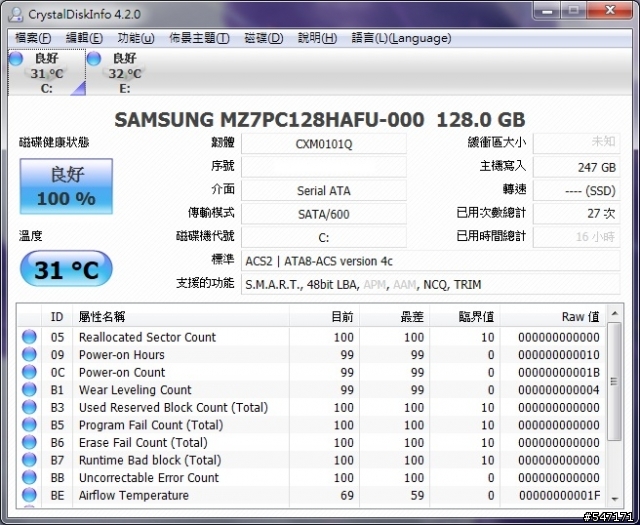Click status icon for Program Fail Count
640x525 pixels.
coord(29,425)
